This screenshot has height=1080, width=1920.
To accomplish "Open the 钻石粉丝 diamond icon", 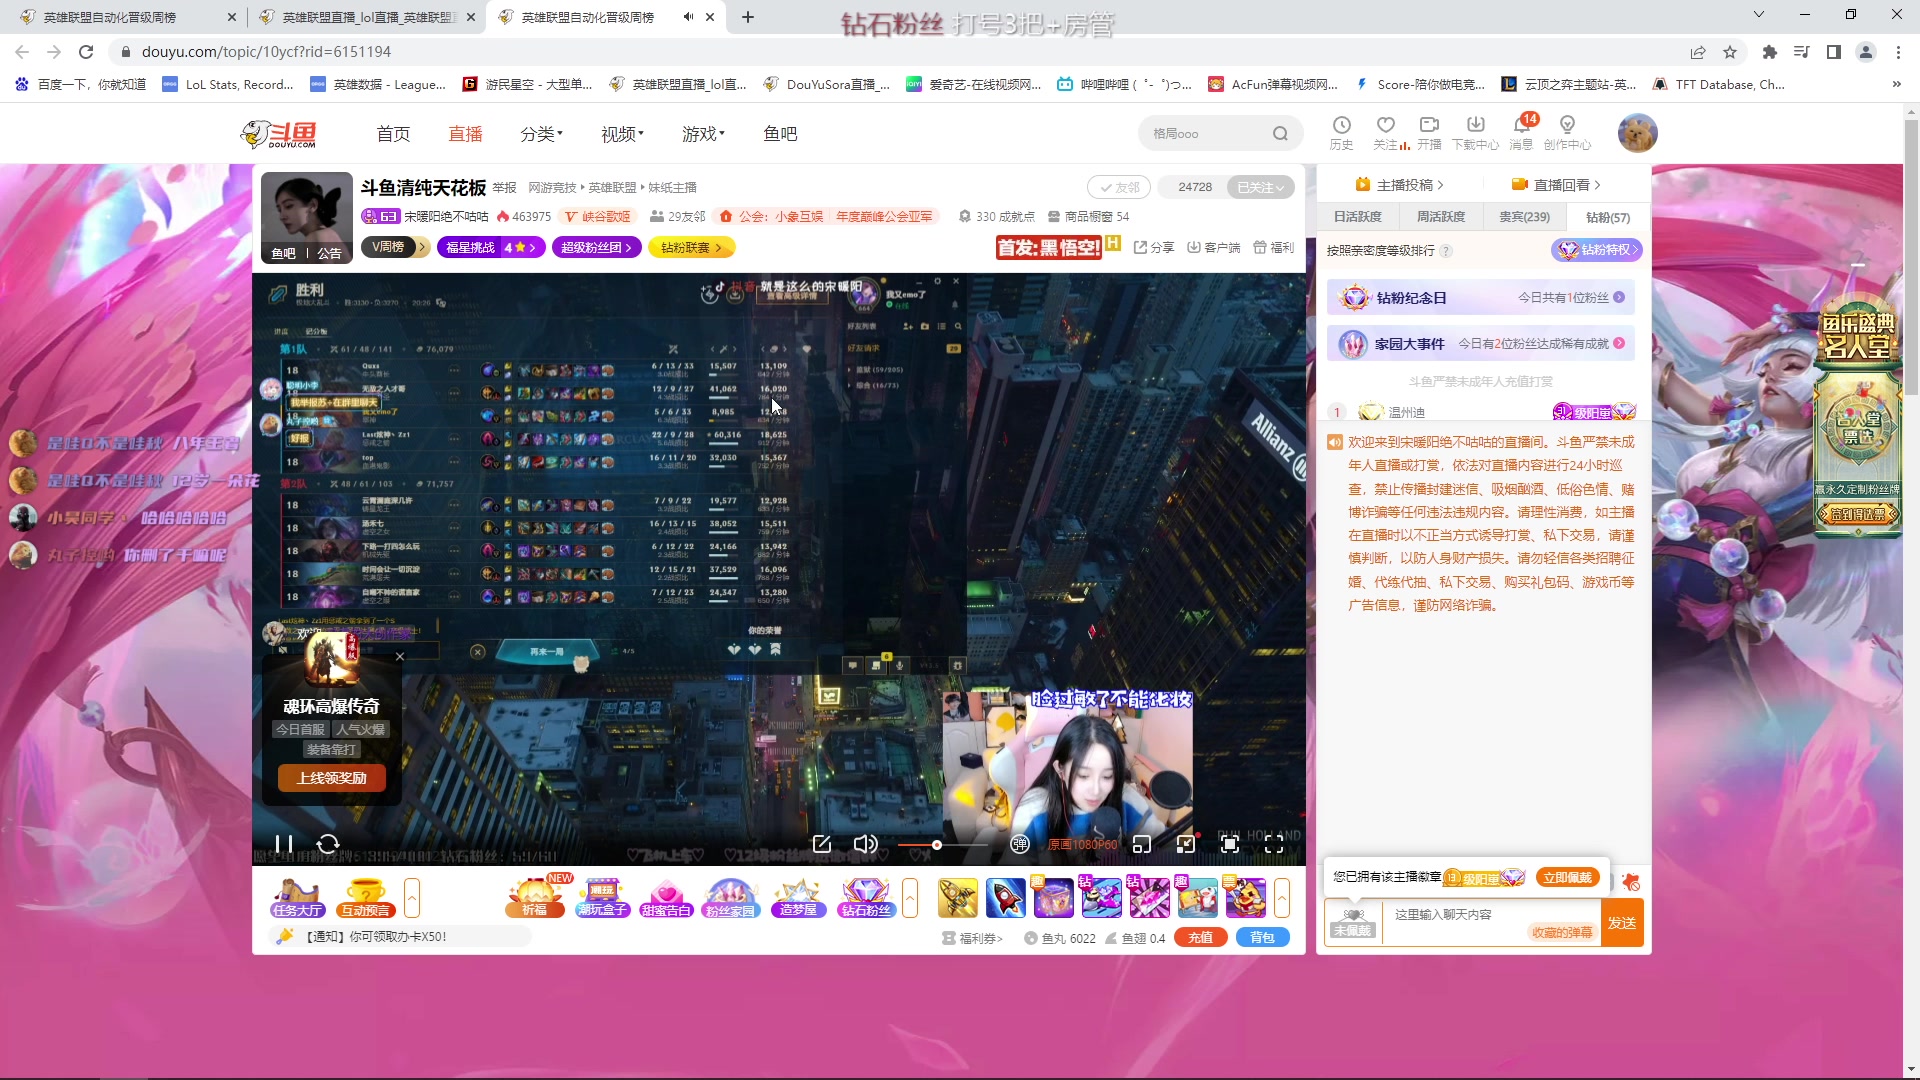I will (x=865, y=897).
